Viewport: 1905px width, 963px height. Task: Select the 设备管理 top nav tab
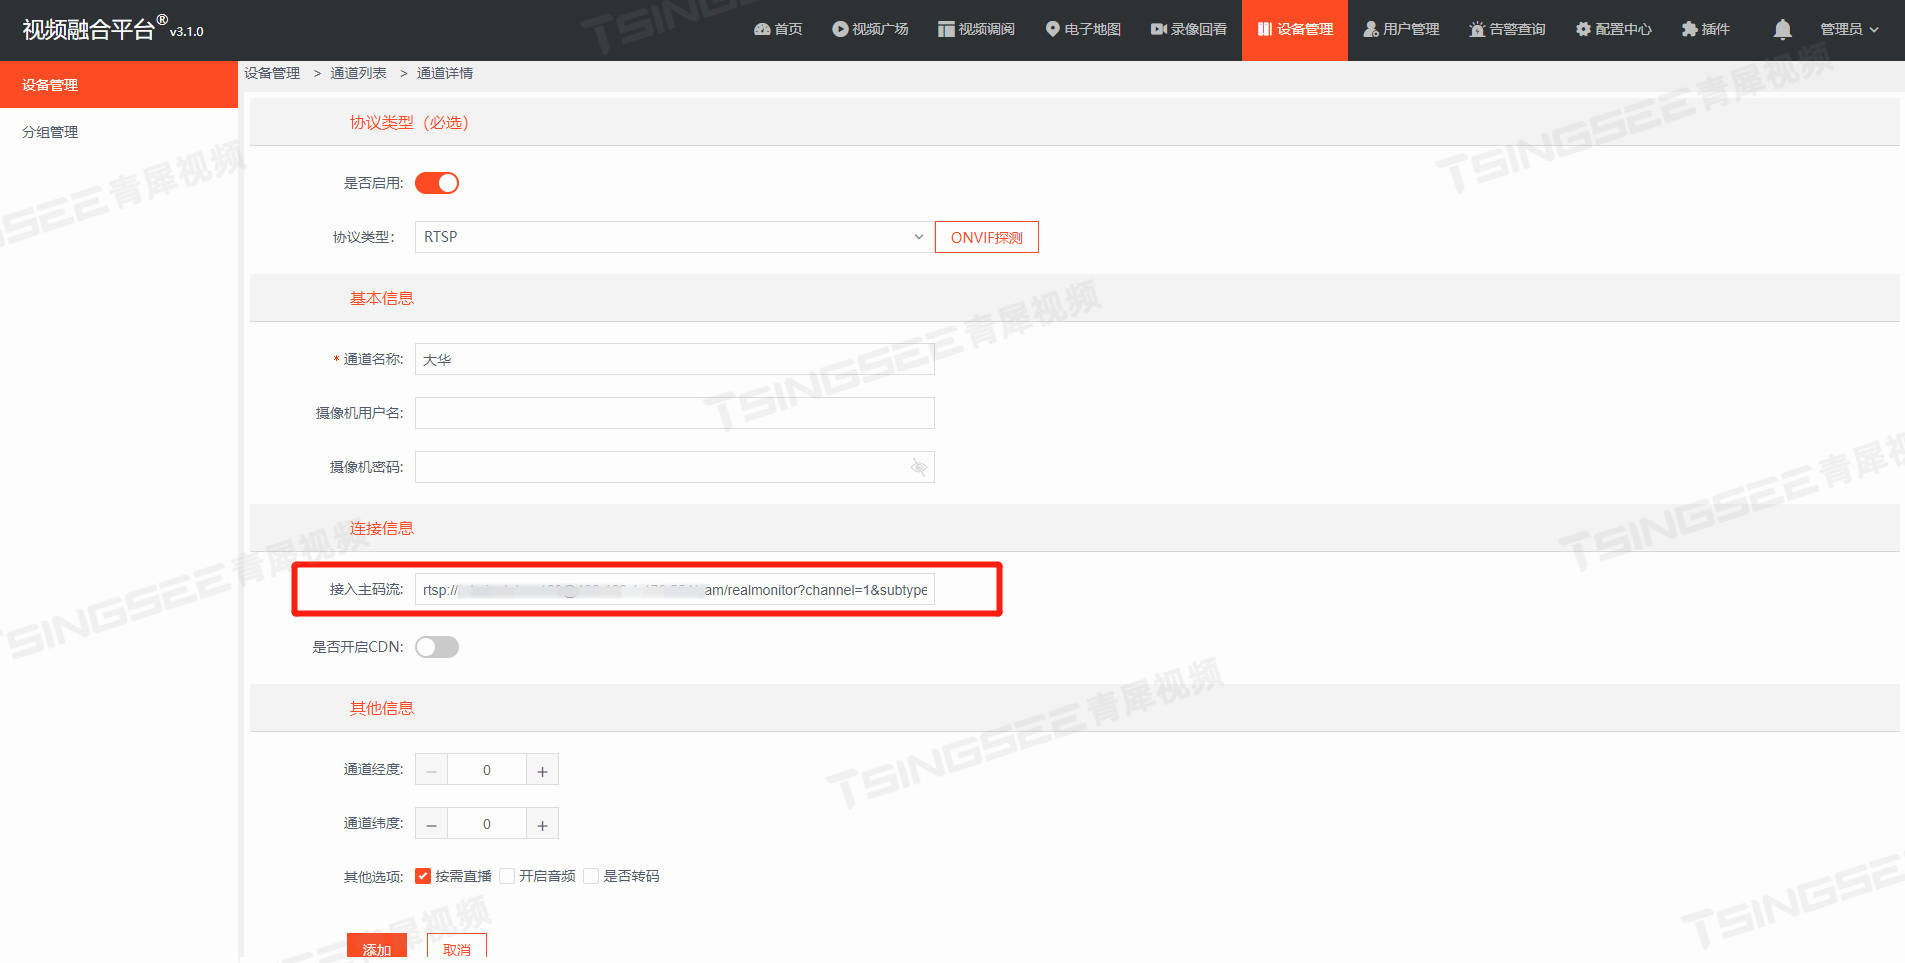pyautogui.click(x=1295, y=30)
